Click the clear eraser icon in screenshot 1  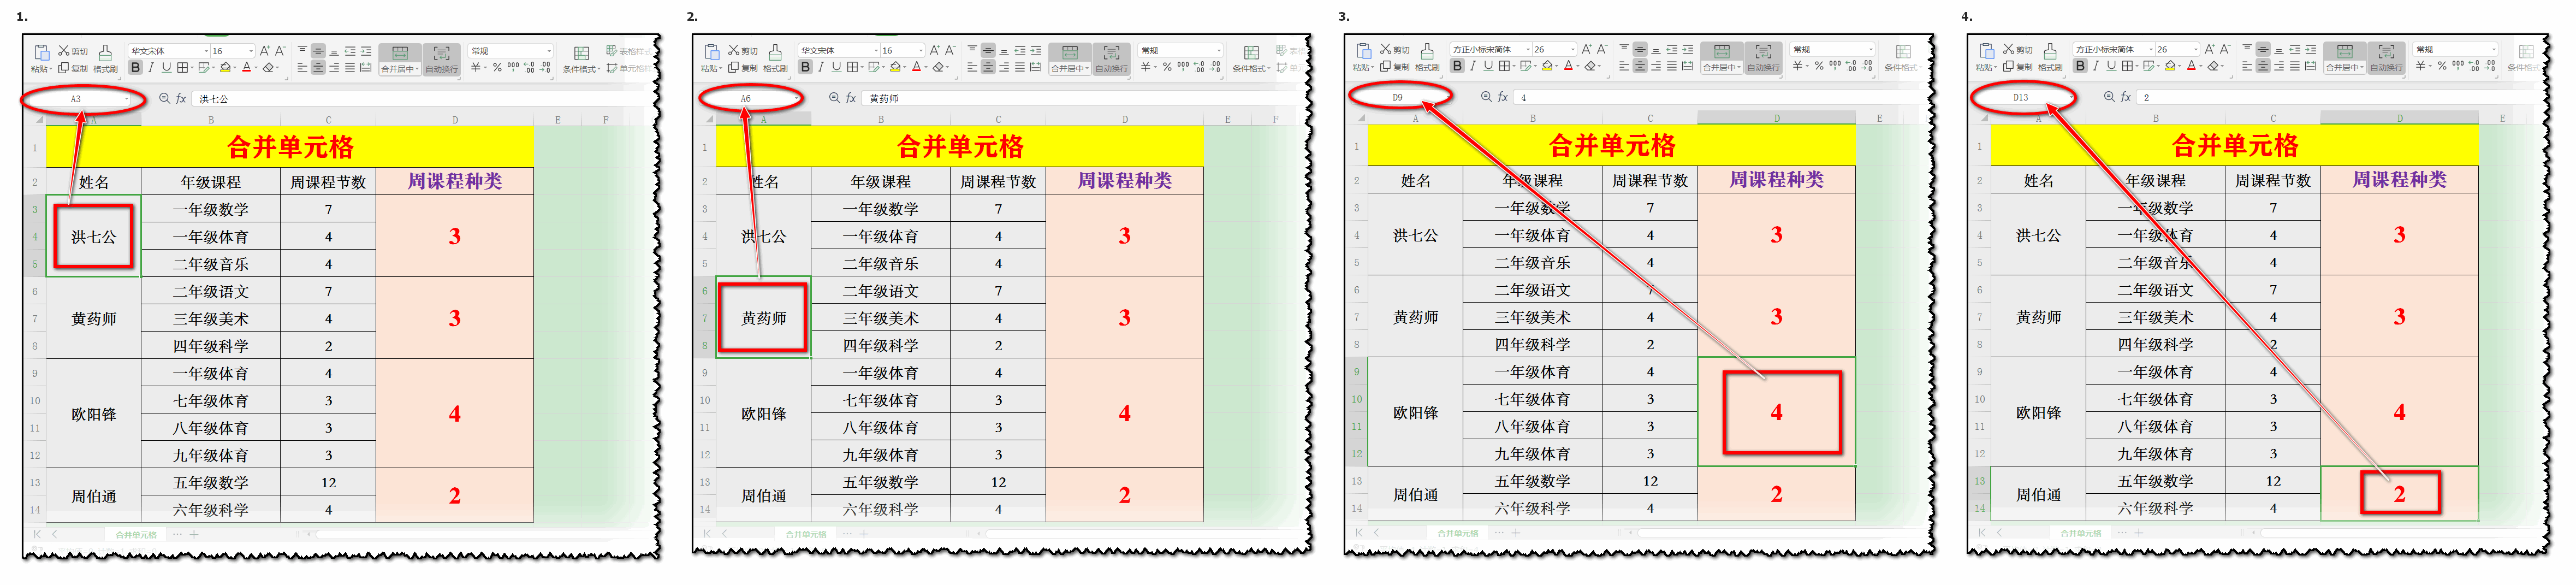[268, 68]
